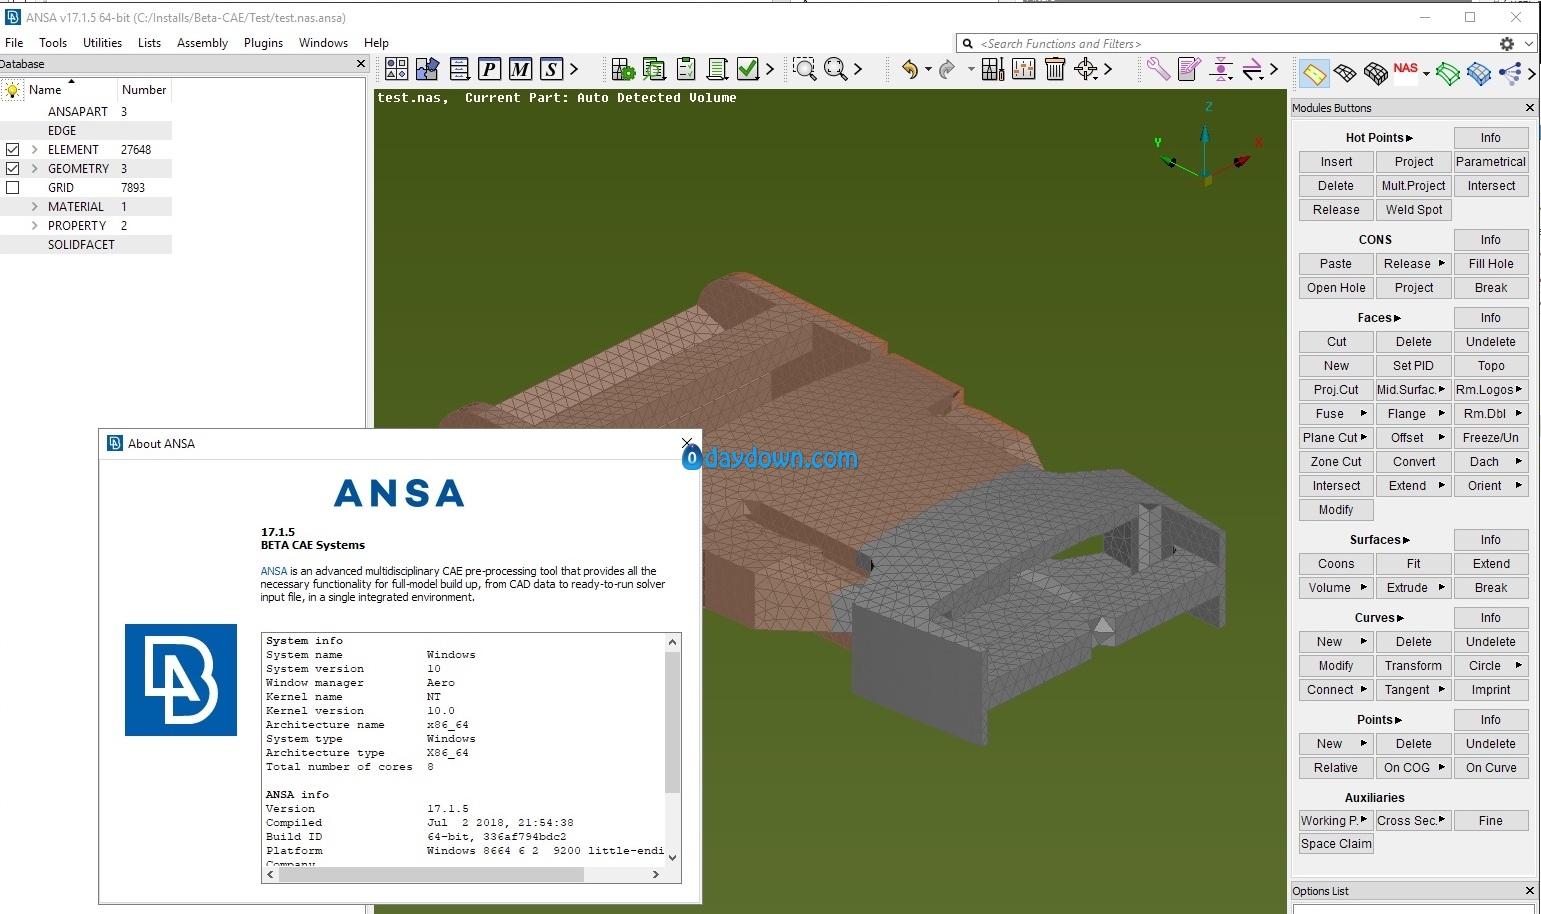The image size is (1541, 914).
Task: Expand the PROPERTY tree row
Action: 35,226
